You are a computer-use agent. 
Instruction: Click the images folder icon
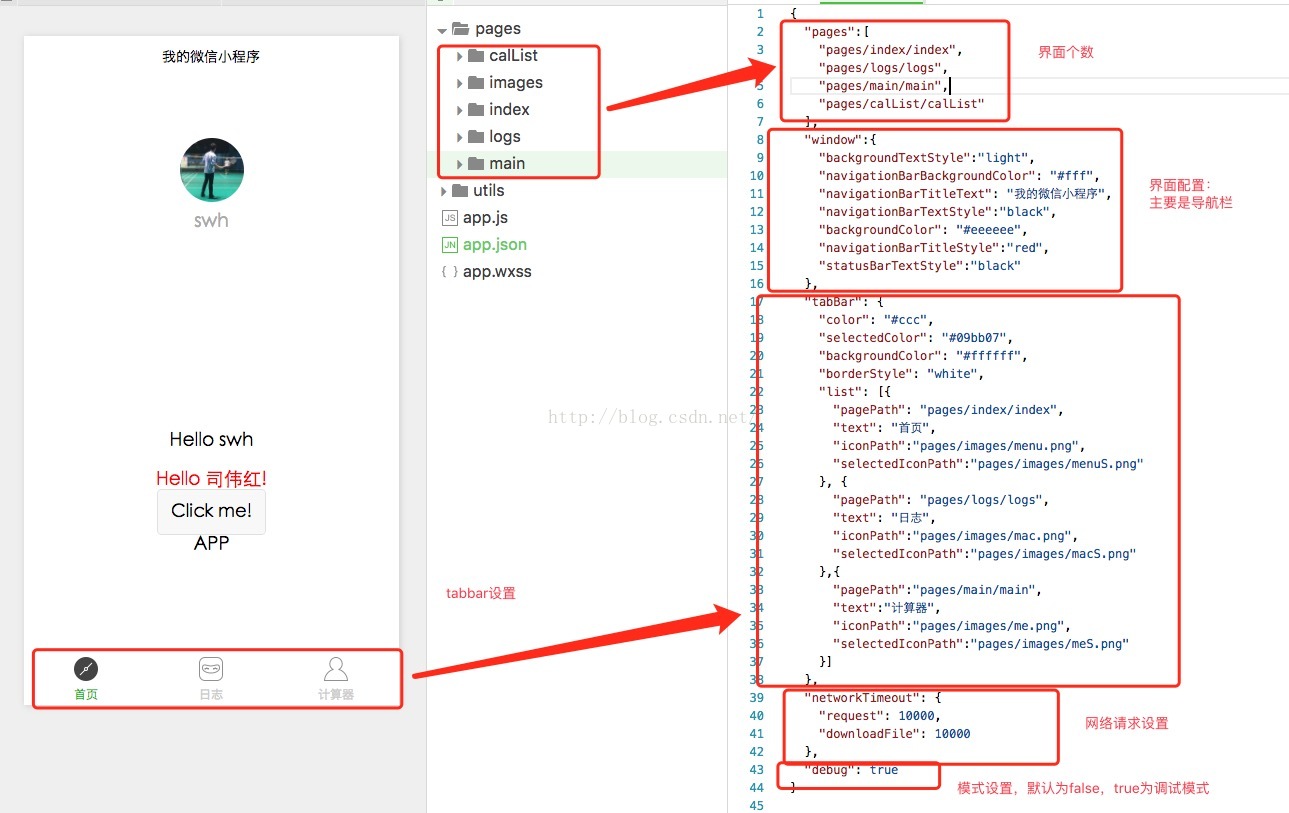click(476, 83)
